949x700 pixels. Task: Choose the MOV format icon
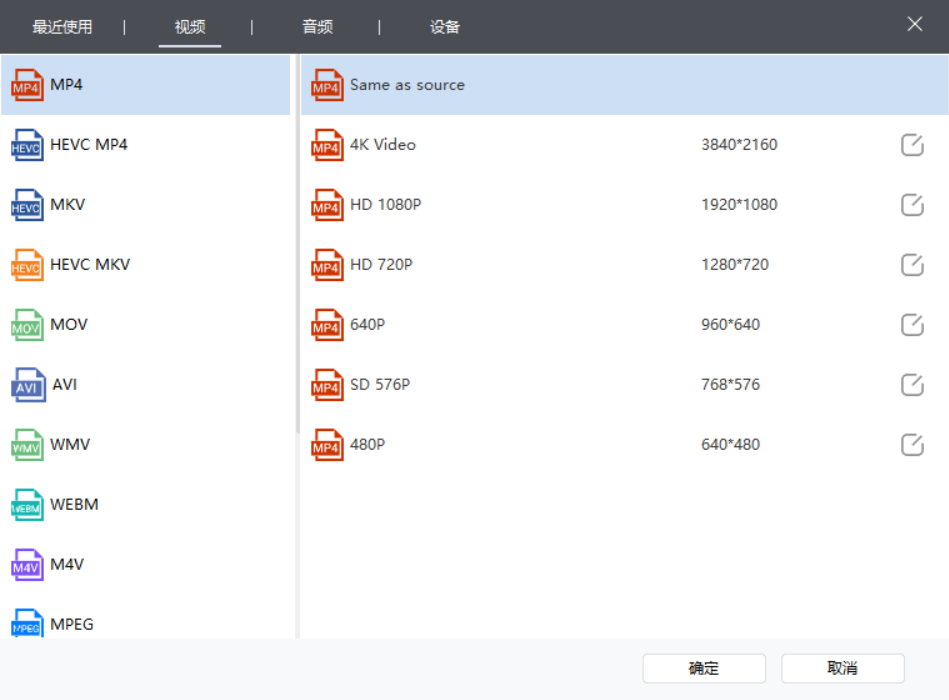pyautogui.click(x=29, y=324)
